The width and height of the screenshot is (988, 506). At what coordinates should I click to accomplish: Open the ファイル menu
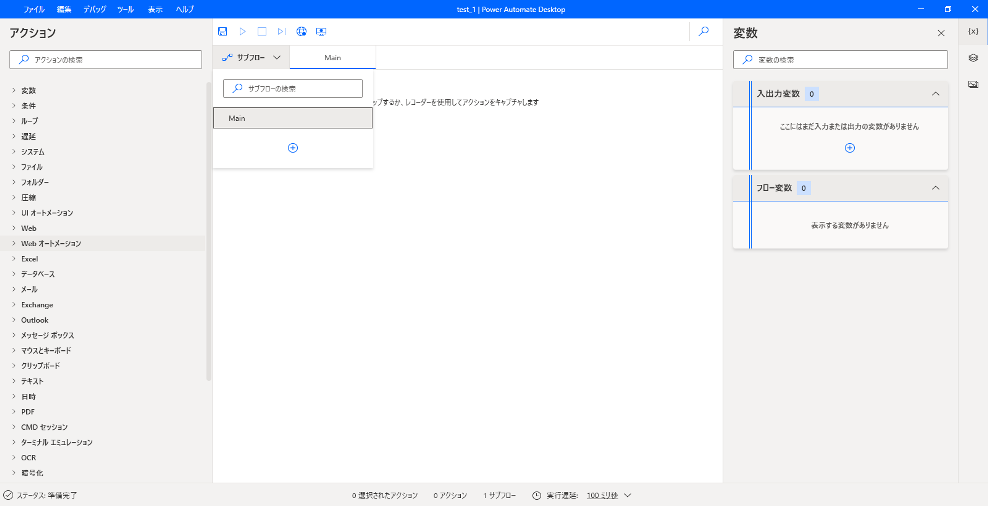[x=34, y=9]
